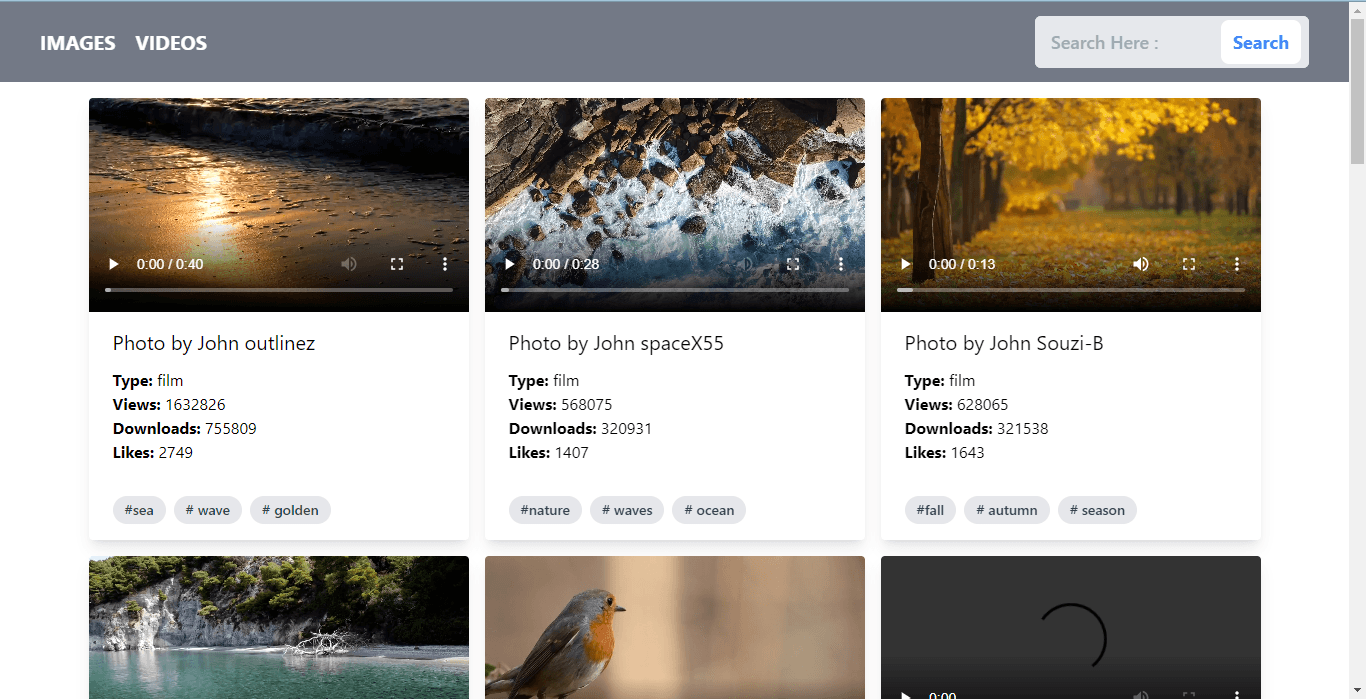
Task: Mute the Souzi-B autumn video
Action: (x=1141, y=264)
